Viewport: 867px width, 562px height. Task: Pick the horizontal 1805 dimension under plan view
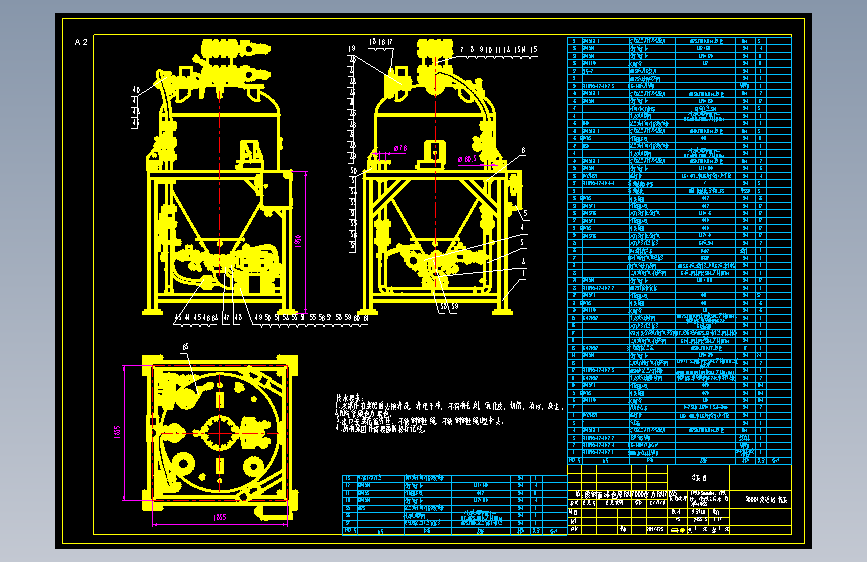pos(220,517)
